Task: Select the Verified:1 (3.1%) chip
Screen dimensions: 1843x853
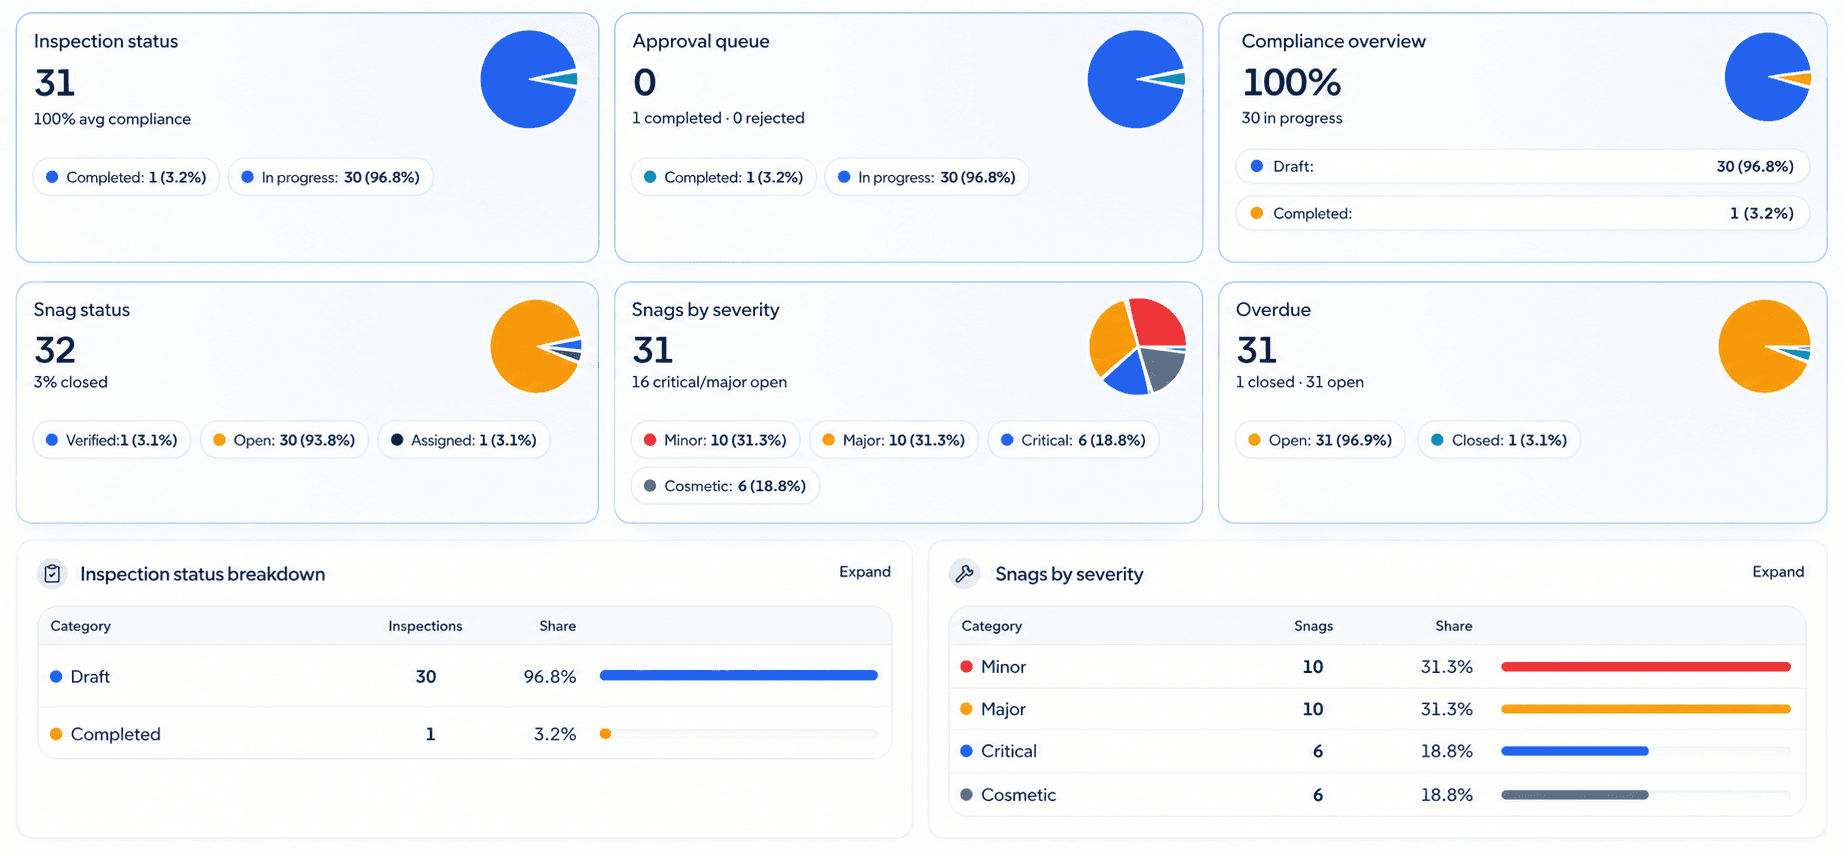Action: pos(112,440)
